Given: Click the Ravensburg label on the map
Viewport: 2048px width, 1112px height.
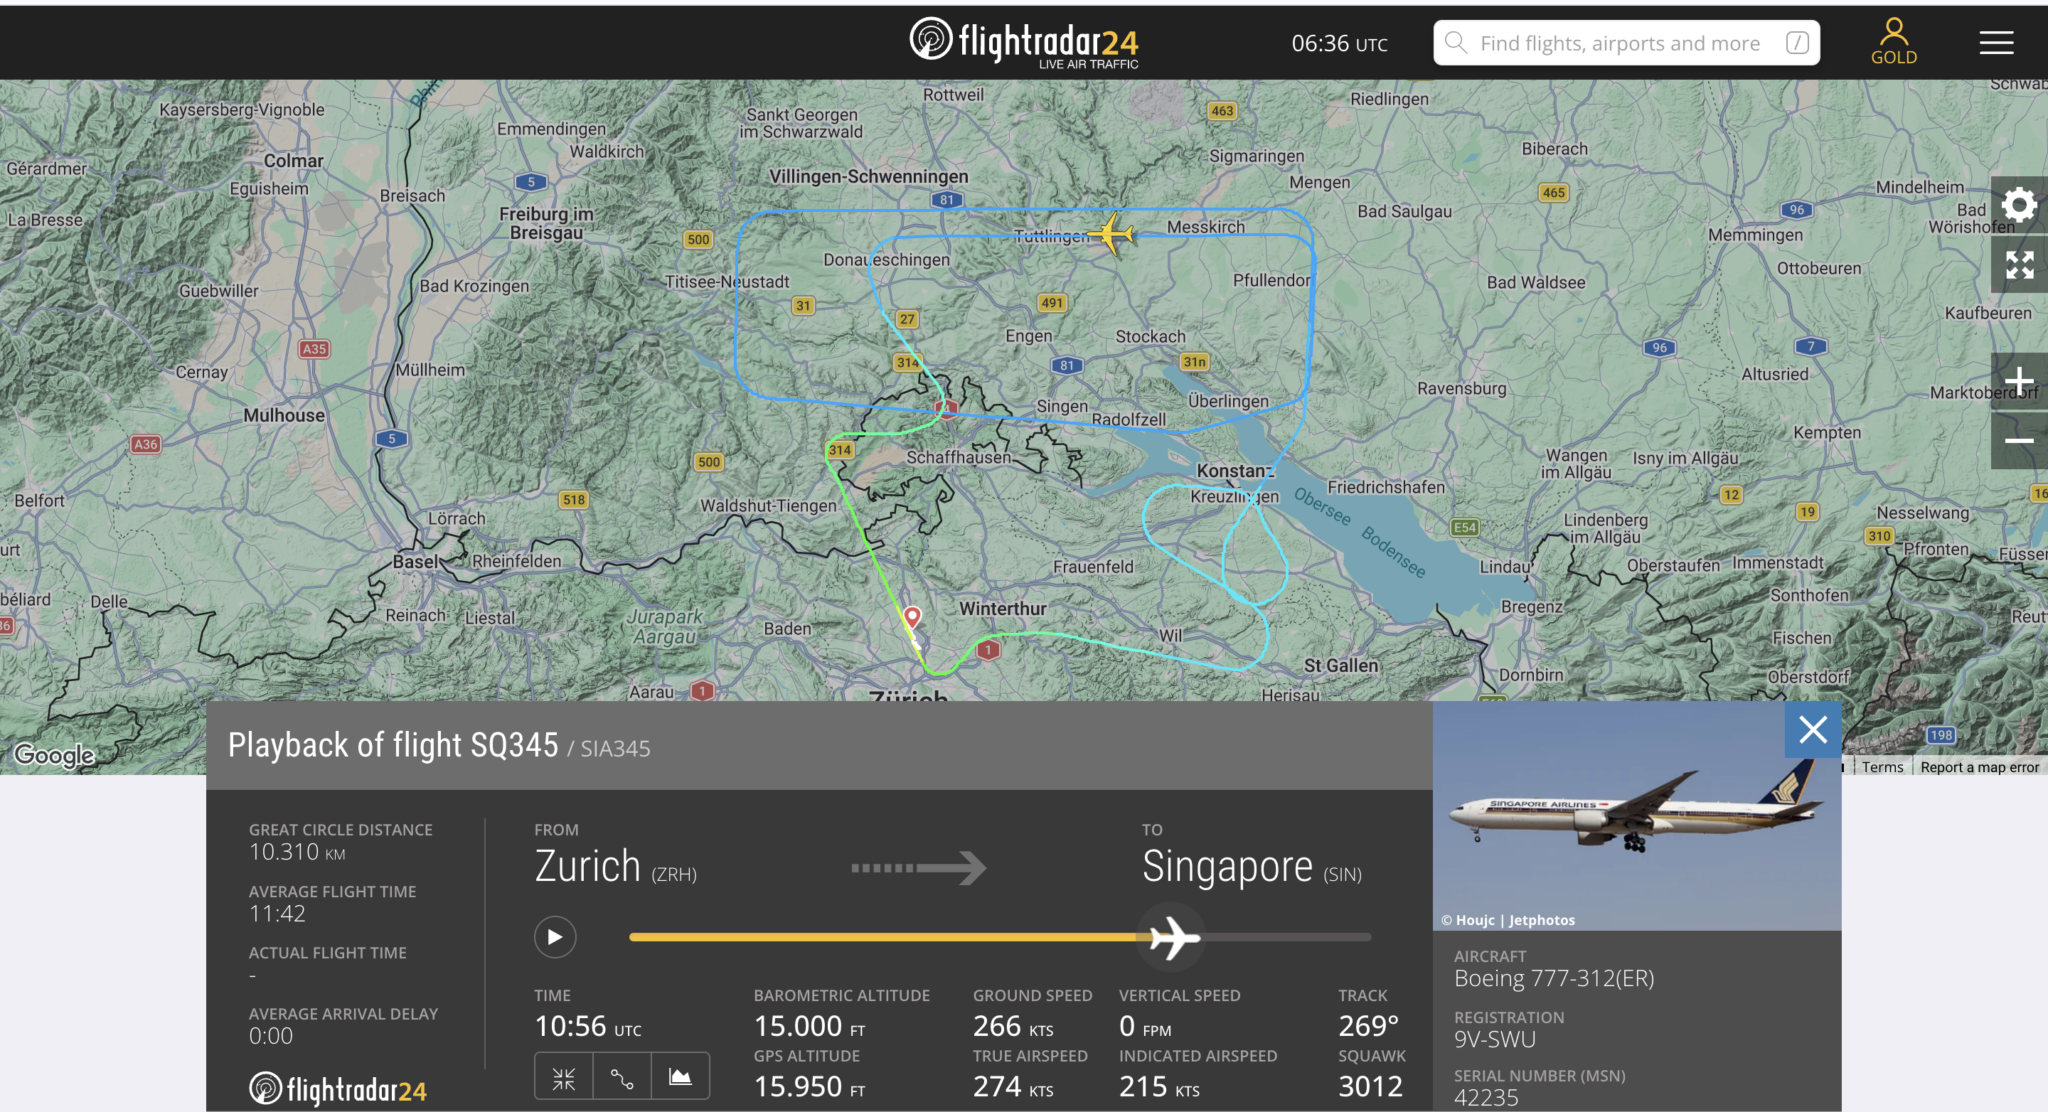Looking at the screenshot, I should 1461,388.
